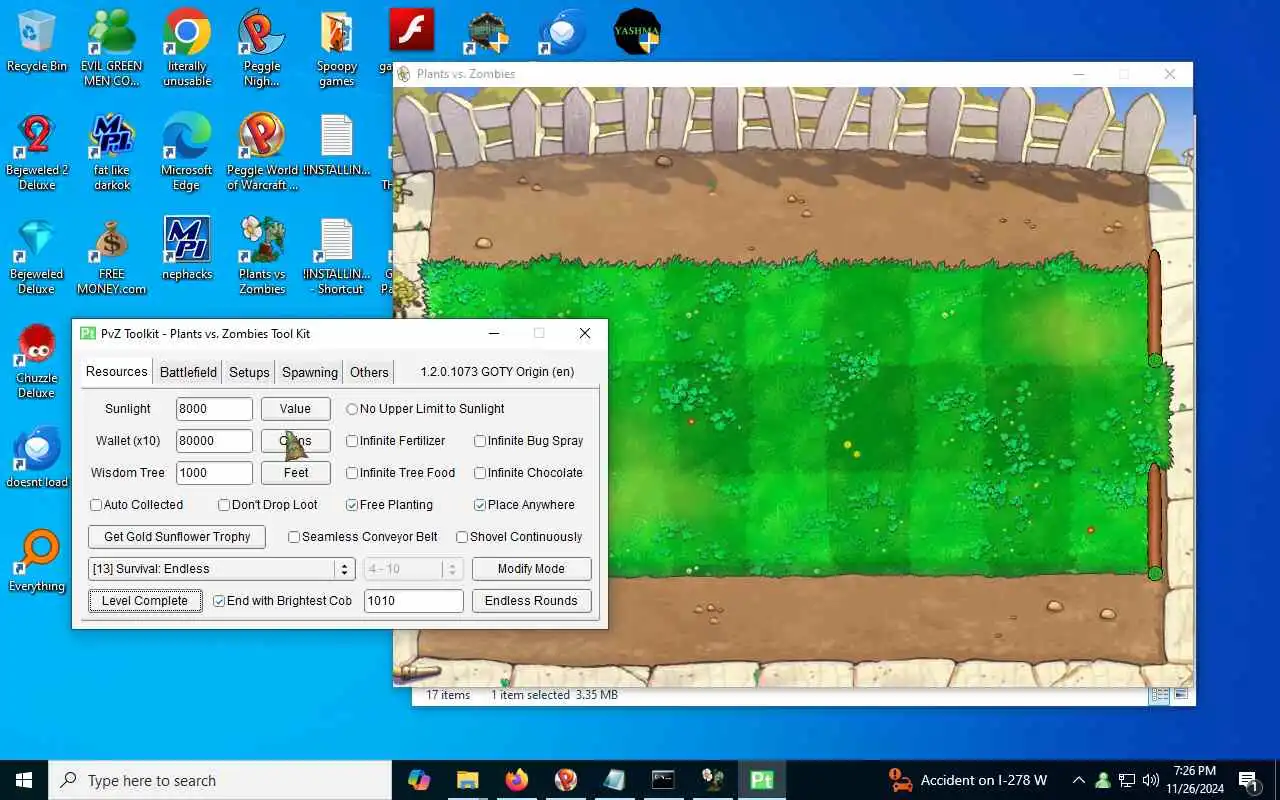This screenshot has height=800, width=1280.
Task: Open the File Explorer taskbar icon
Action: point(467,780)
